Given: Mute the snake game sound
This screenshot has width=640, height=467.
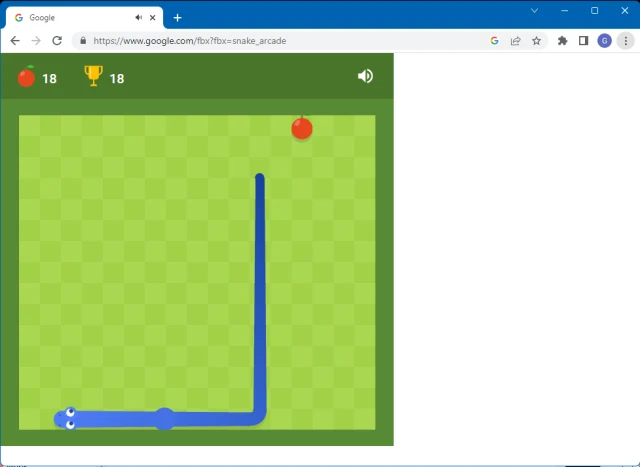Looking at the screenshot, I should pyautogui.click(x=365, y=76).
